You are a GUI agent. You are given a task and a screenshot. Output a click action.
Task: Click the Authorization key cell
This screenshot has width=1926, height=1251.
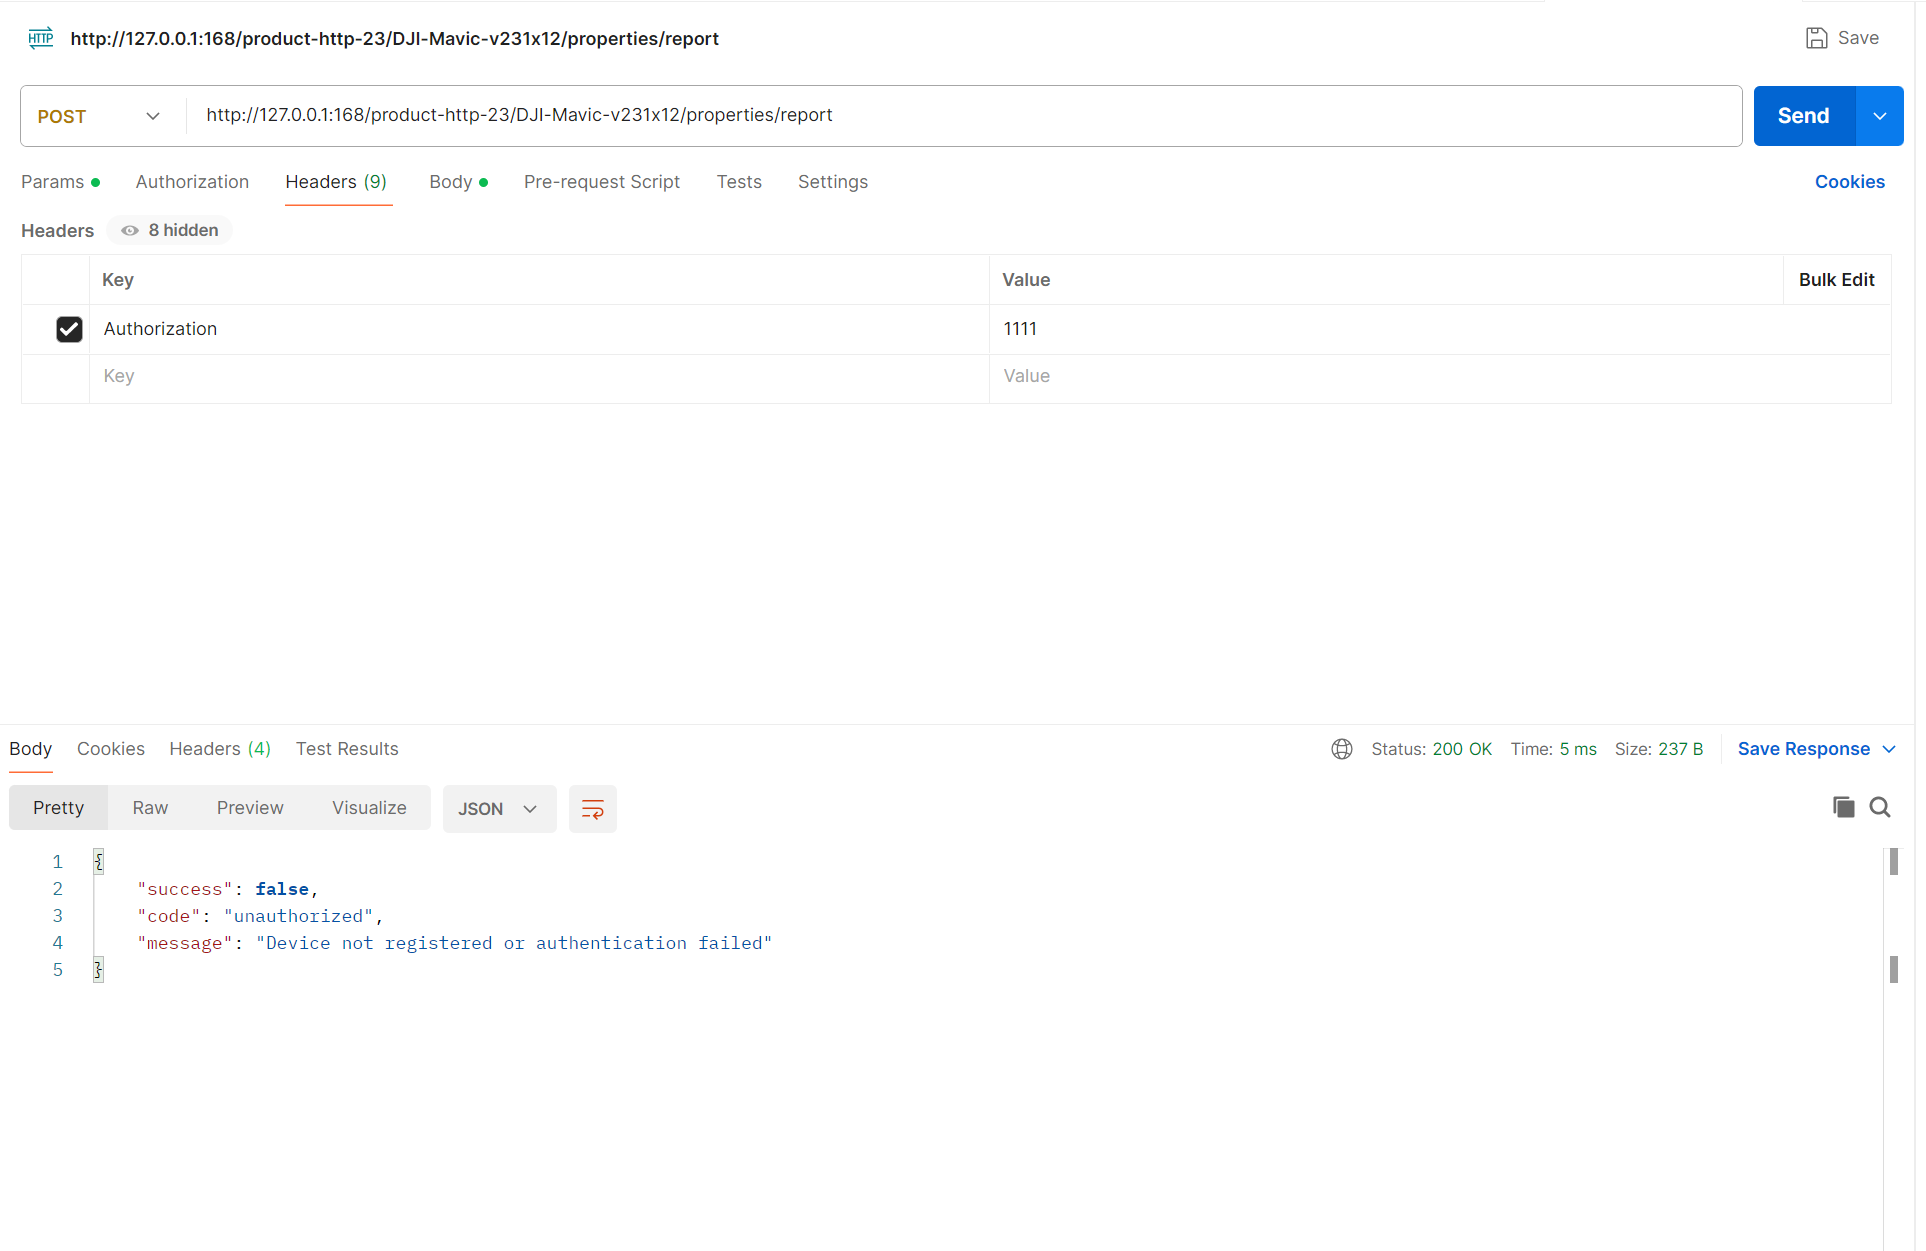pyautogui.click(x=540, y=329)
